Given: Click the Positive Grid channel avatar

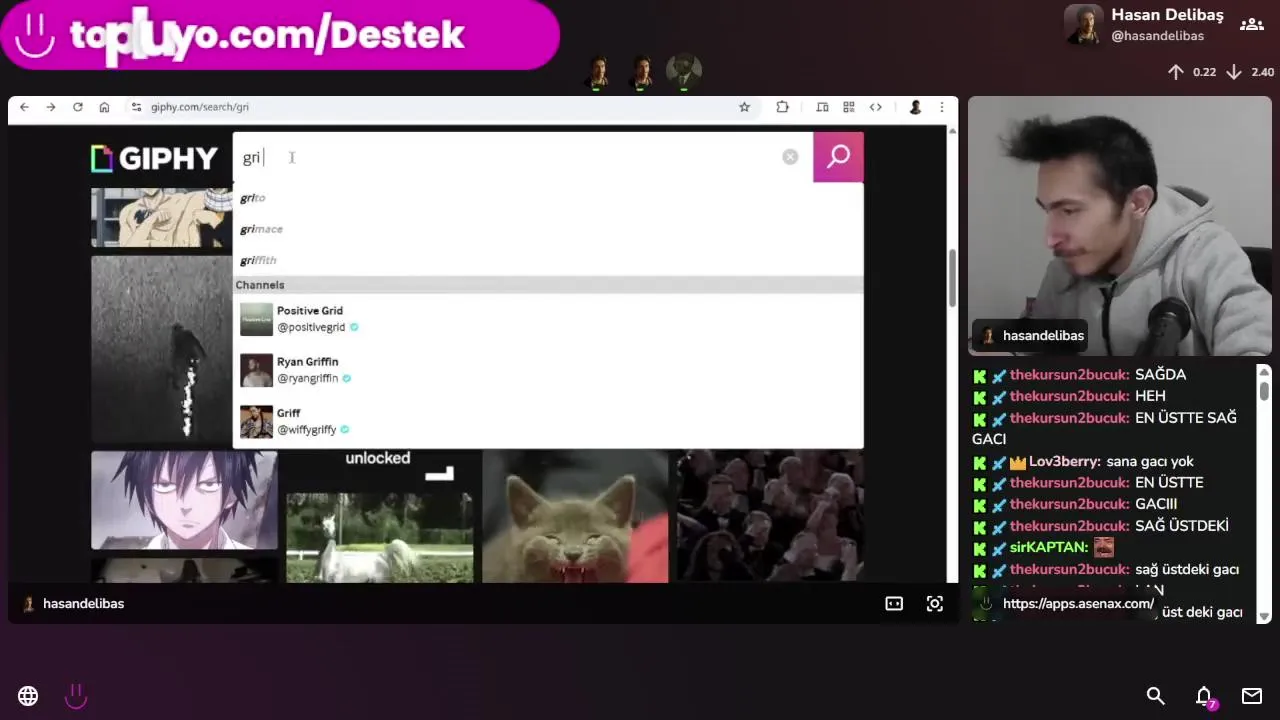Looking at the screenshot, I should (x=256, y=319).
